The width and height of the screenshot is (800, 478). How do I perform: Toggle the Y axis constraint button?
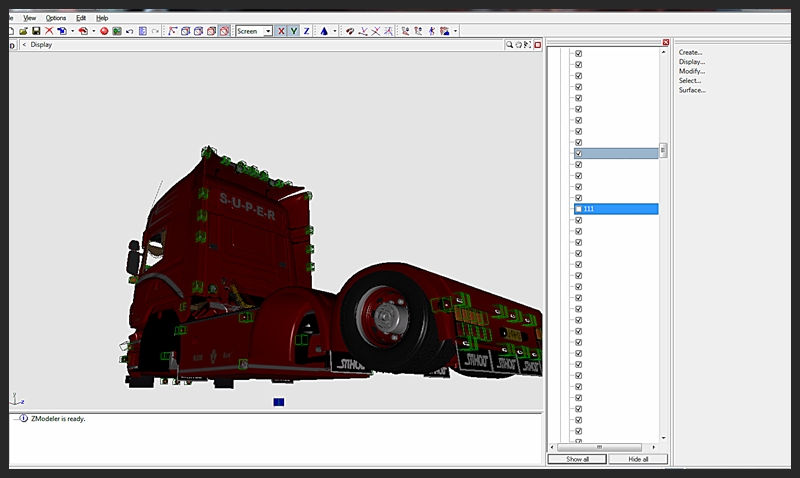[293, 31]
